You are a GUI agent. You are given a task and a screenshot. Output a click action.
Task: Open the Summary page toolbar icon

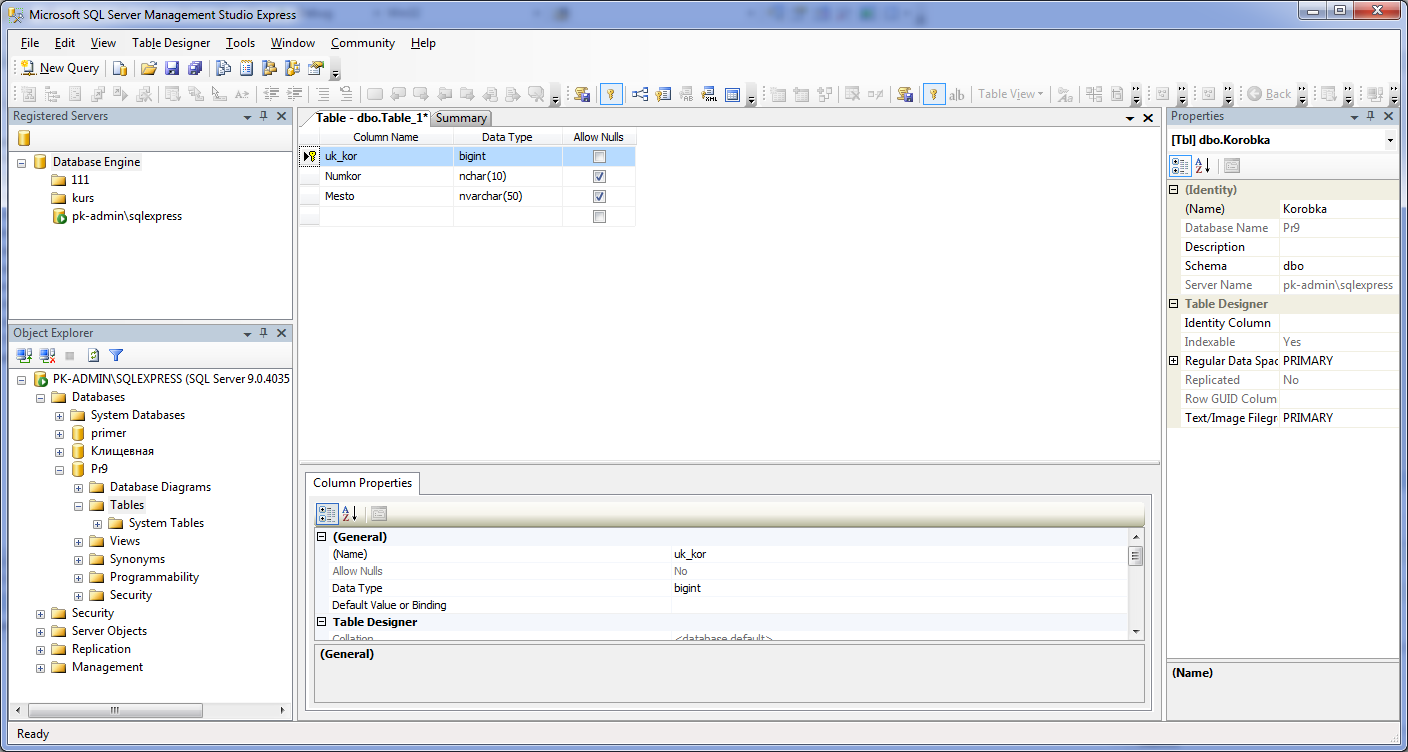246,68
